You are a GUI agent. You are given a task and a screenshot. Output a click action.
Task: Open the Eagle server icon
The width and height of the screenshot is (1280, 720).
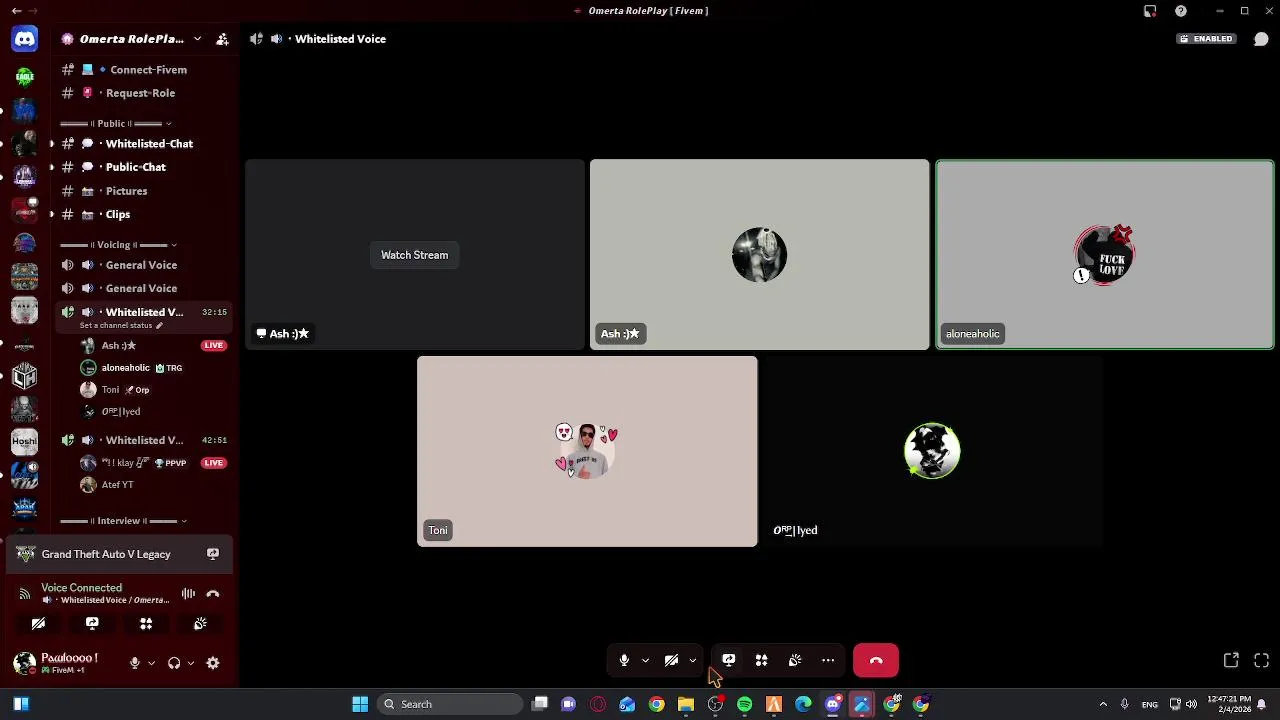coord(25,76)
